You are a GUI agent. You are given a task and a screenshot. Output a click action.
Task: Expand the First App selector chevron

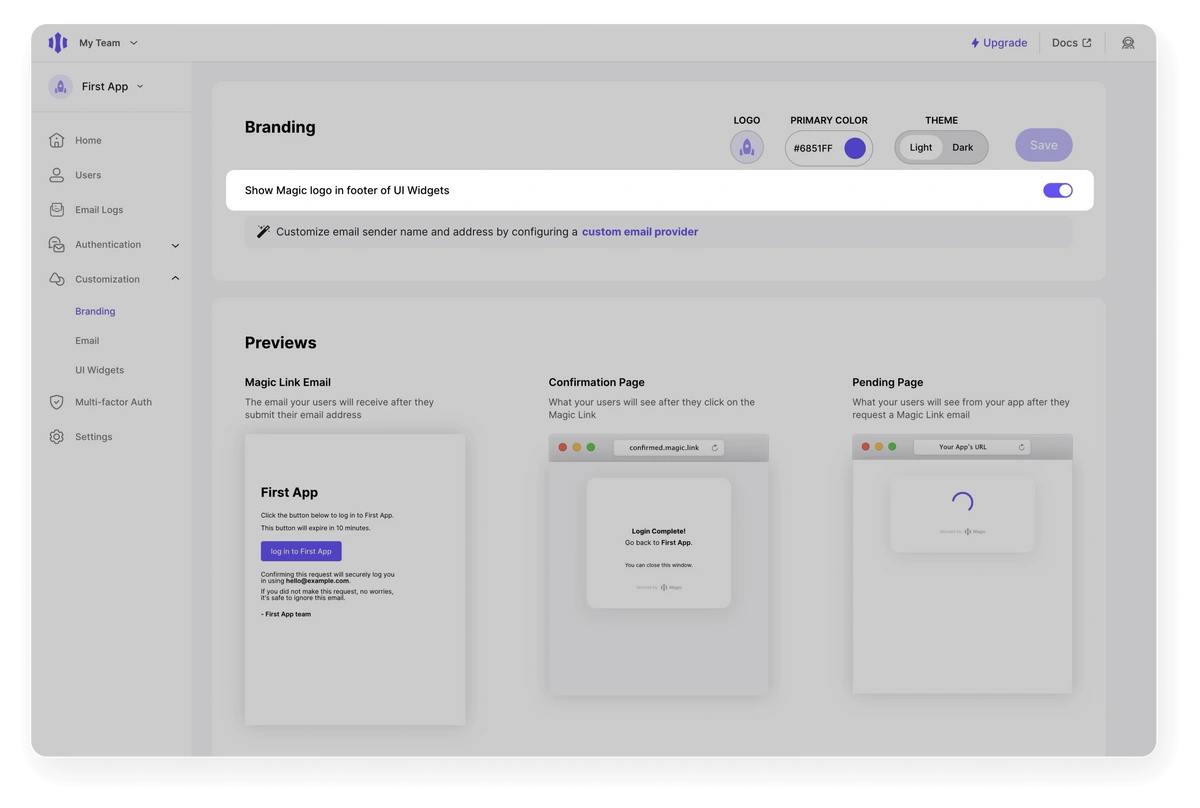pos(140,86)
